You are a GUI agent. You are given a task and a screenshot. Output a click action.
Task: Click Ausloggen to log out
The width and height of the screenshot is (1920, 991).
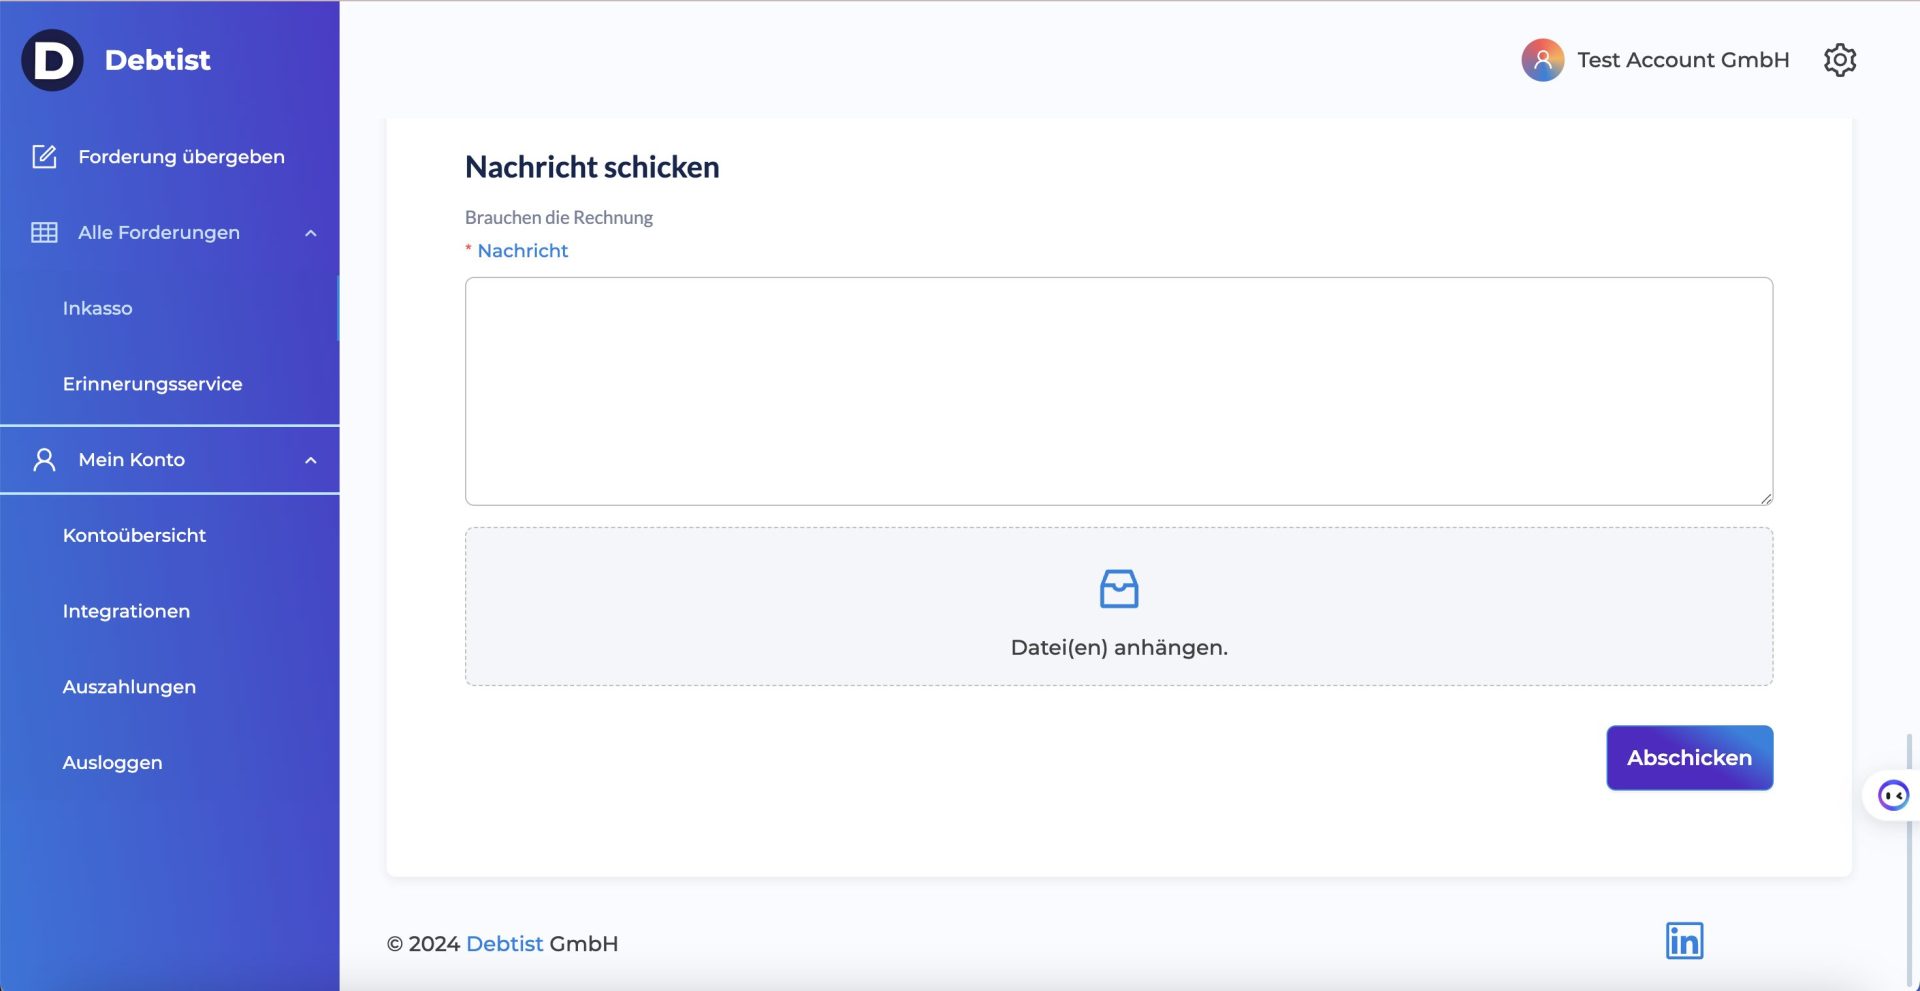coord(112,763)
